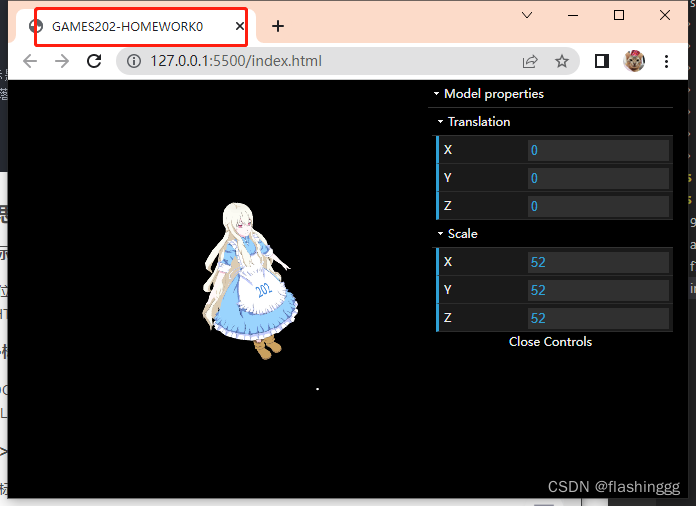The height and width of the screenshot is (506, 696).
Task: Click the address bar URL 127.0.0.1:5500/index.html
Action: pos(236,61)
